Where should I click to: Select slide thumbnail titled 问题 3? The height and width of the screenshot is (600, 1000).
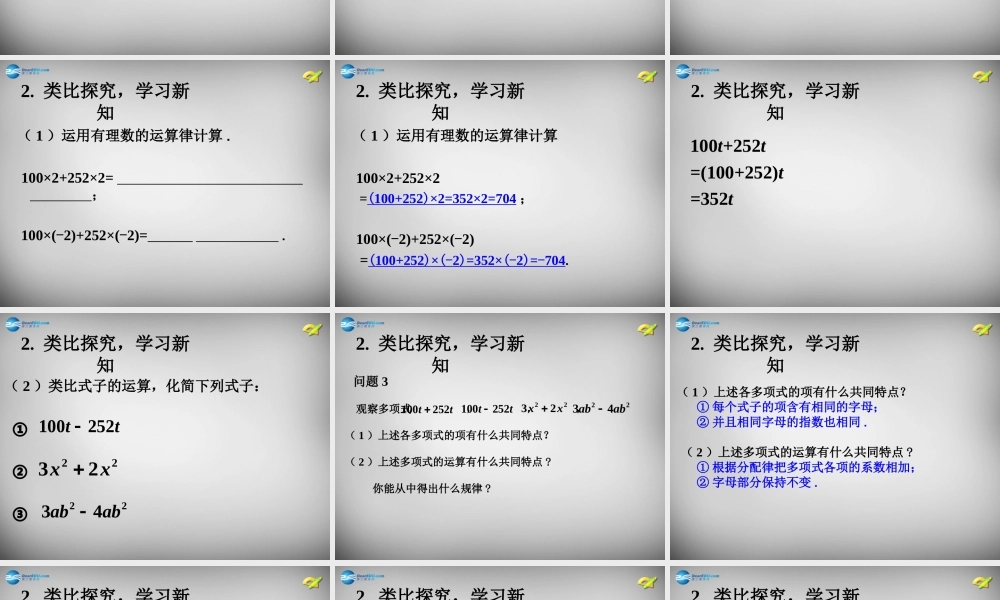click(500, 436)
